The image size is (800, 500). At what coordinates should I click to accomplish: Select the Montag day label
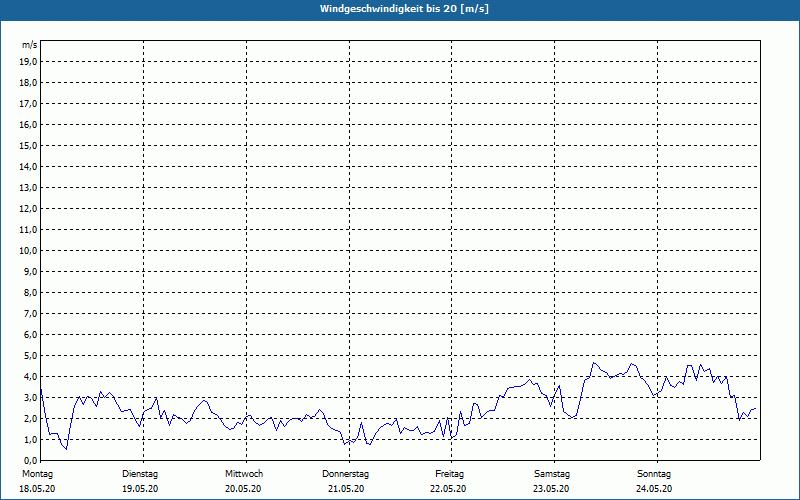38,473
